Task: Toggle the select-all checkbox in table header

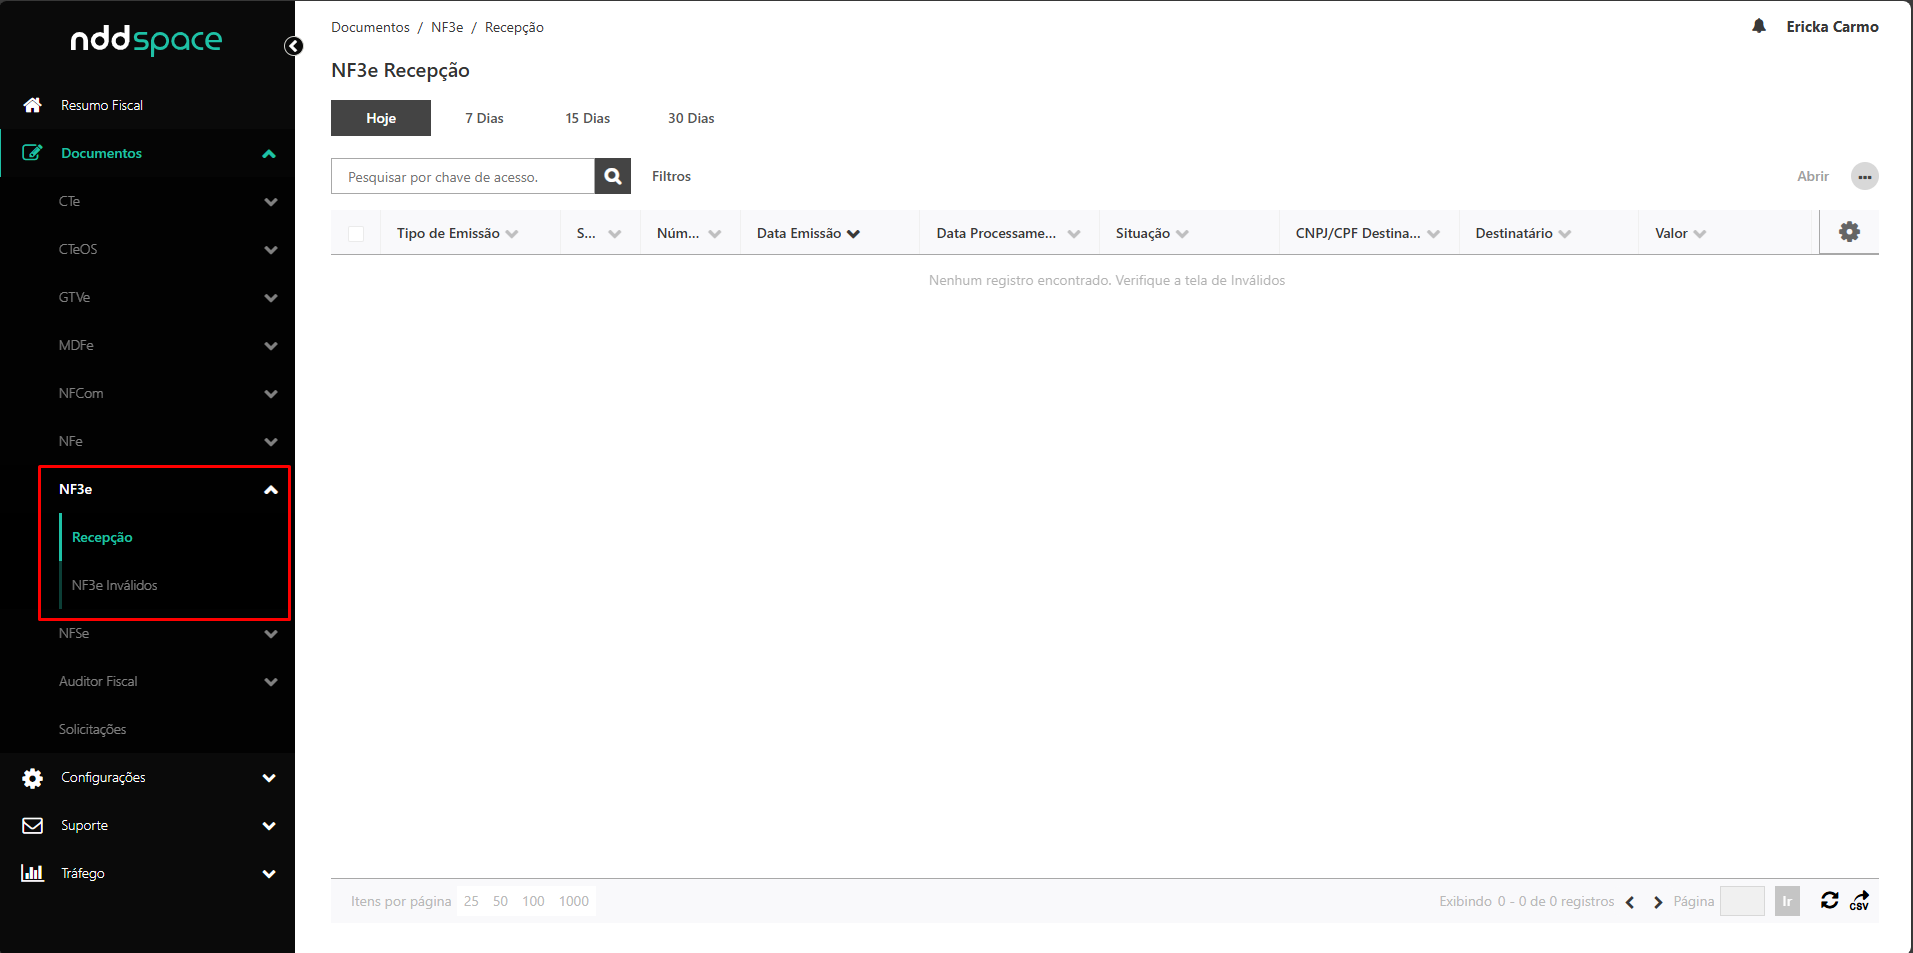Action: click(356, 233)
